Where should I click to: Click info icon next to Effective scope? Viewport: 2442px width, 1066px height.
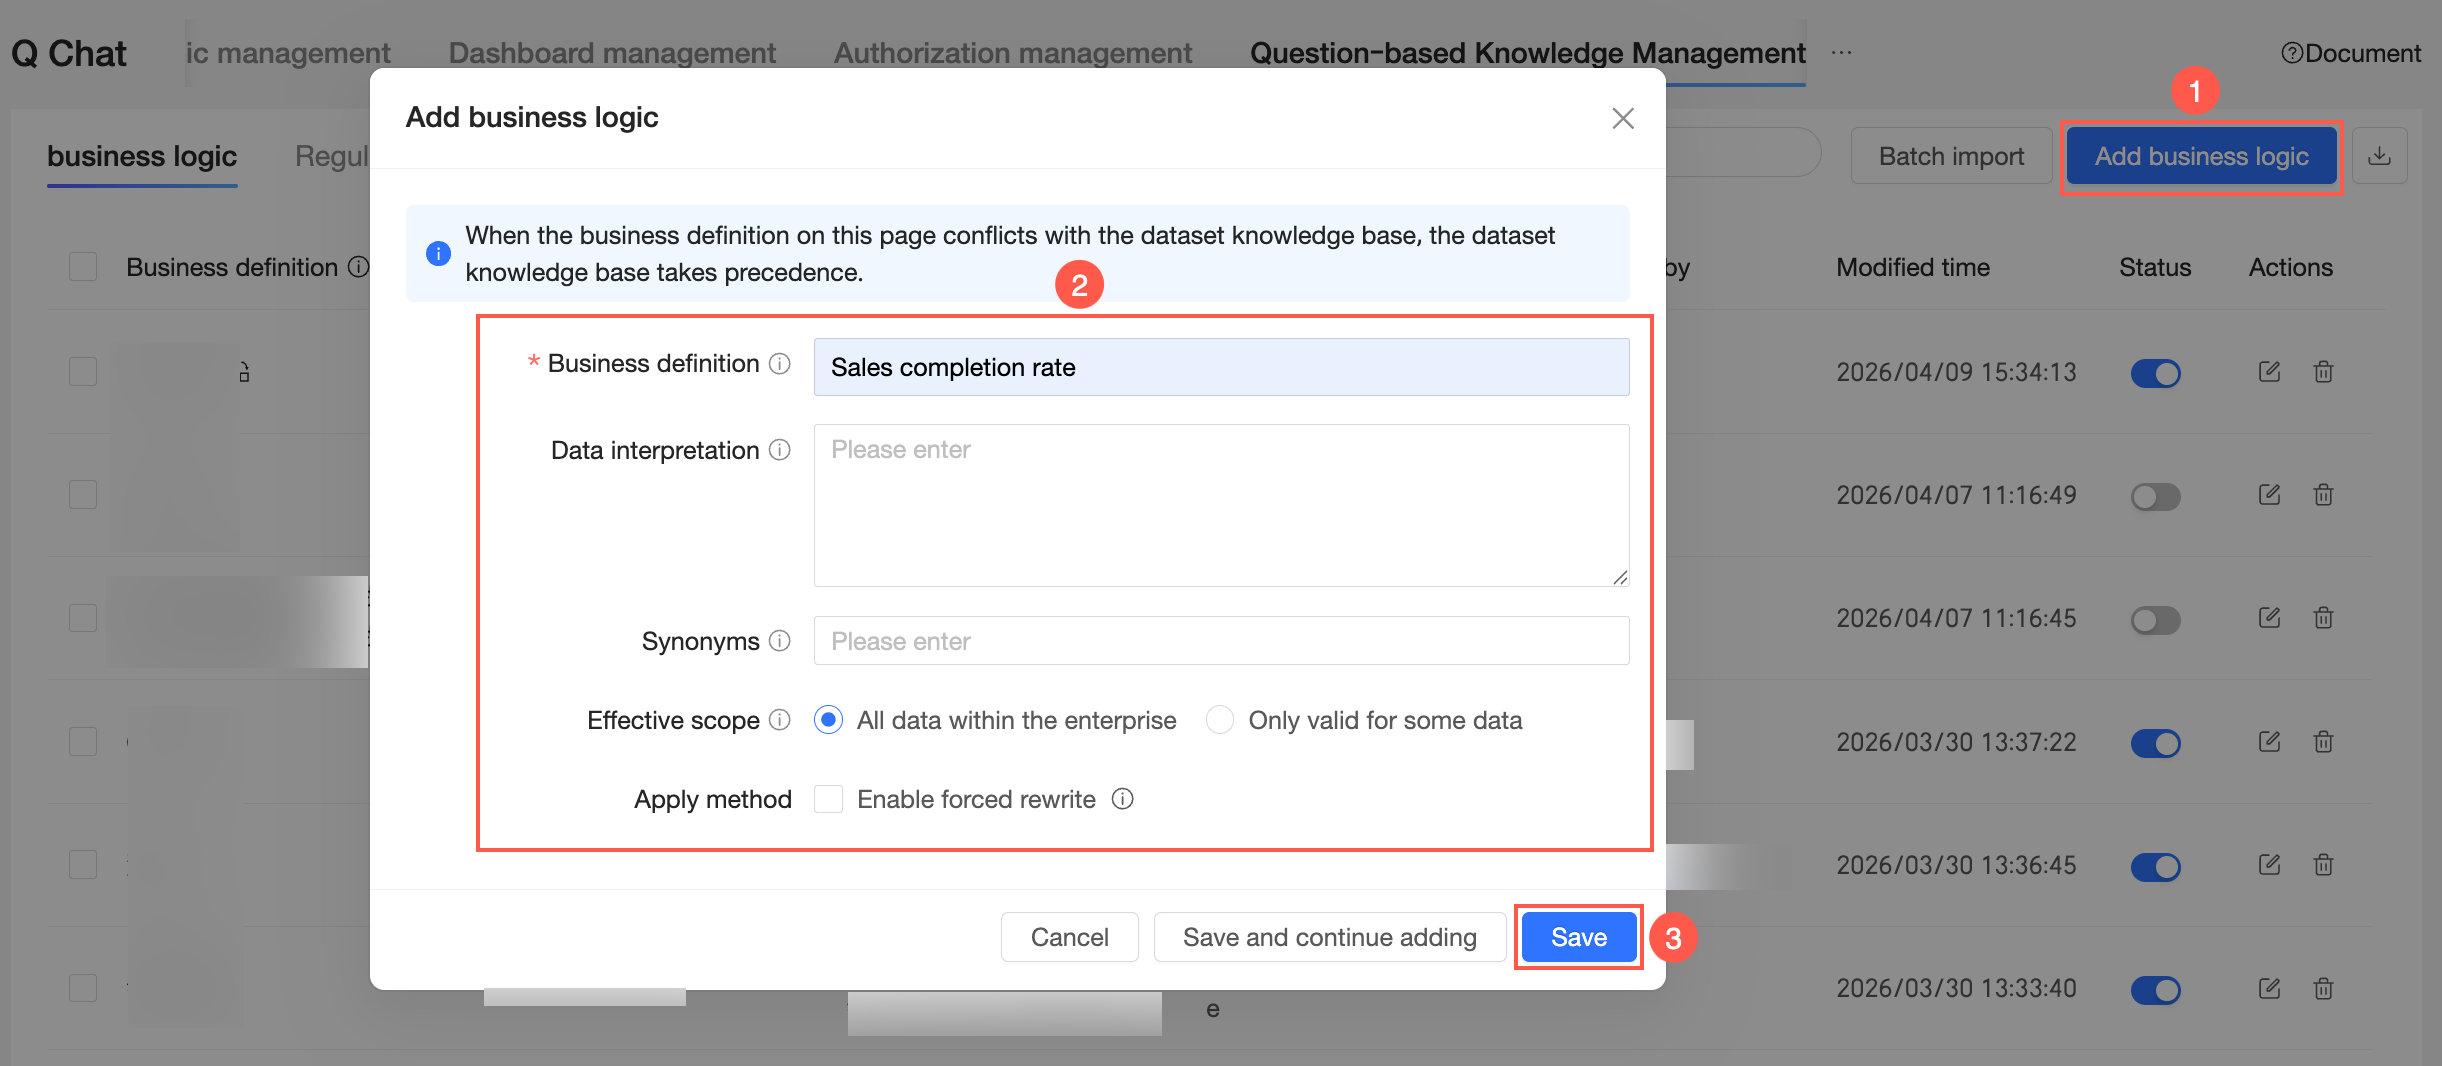[x=780, y=720]
